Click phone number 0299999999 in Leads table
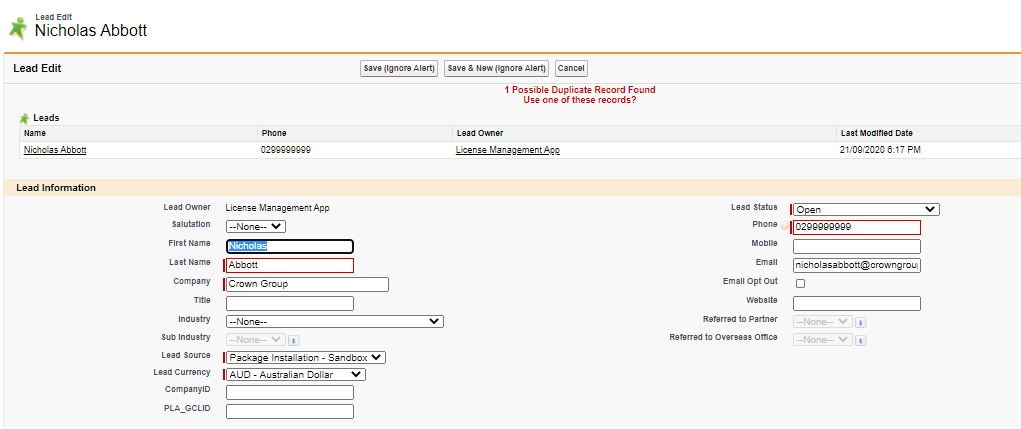Image resolution: width=1021 pixels, height=429 pixels. 285,150
